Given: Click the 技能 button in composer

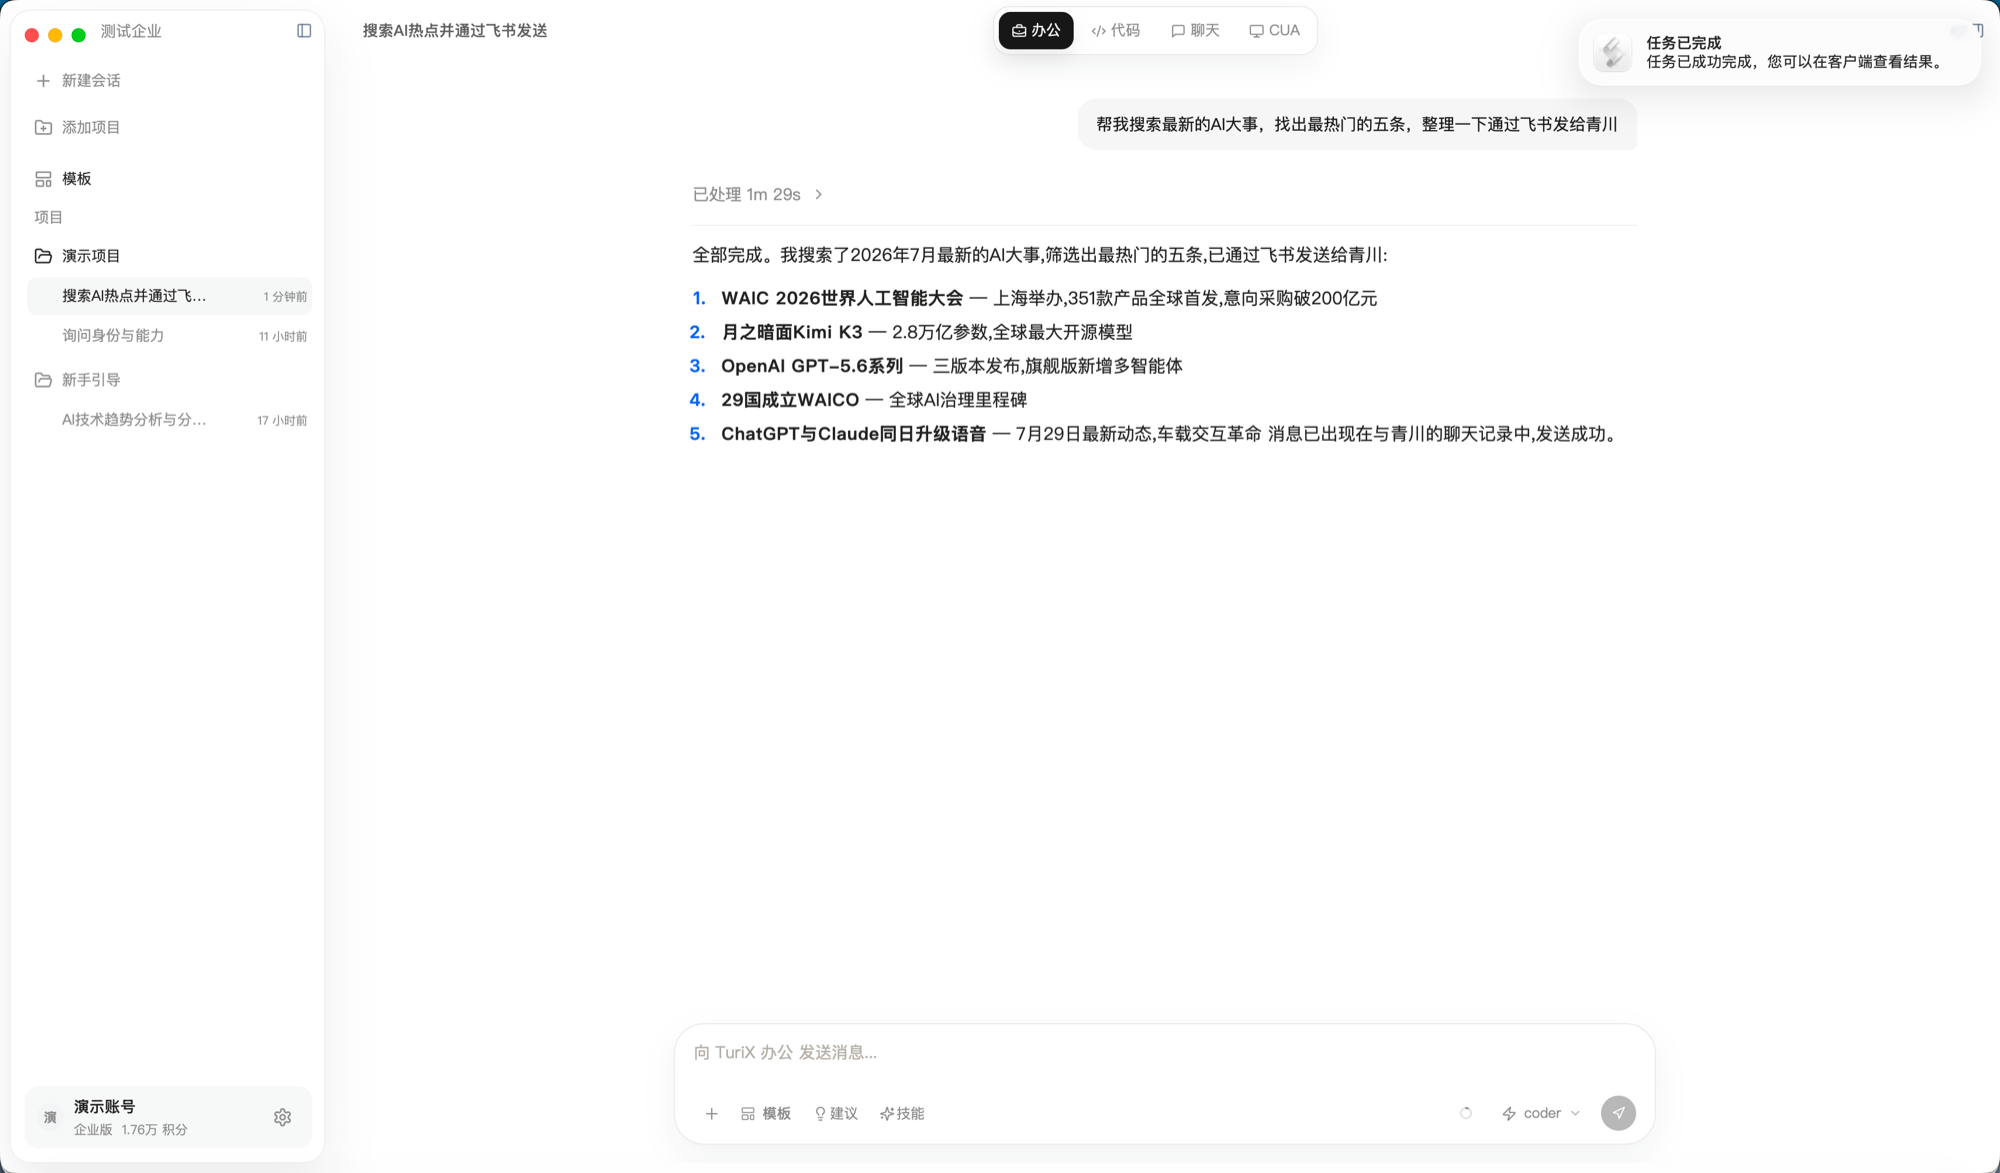Looking at the screenshot, I should [x=902, y=1113].
